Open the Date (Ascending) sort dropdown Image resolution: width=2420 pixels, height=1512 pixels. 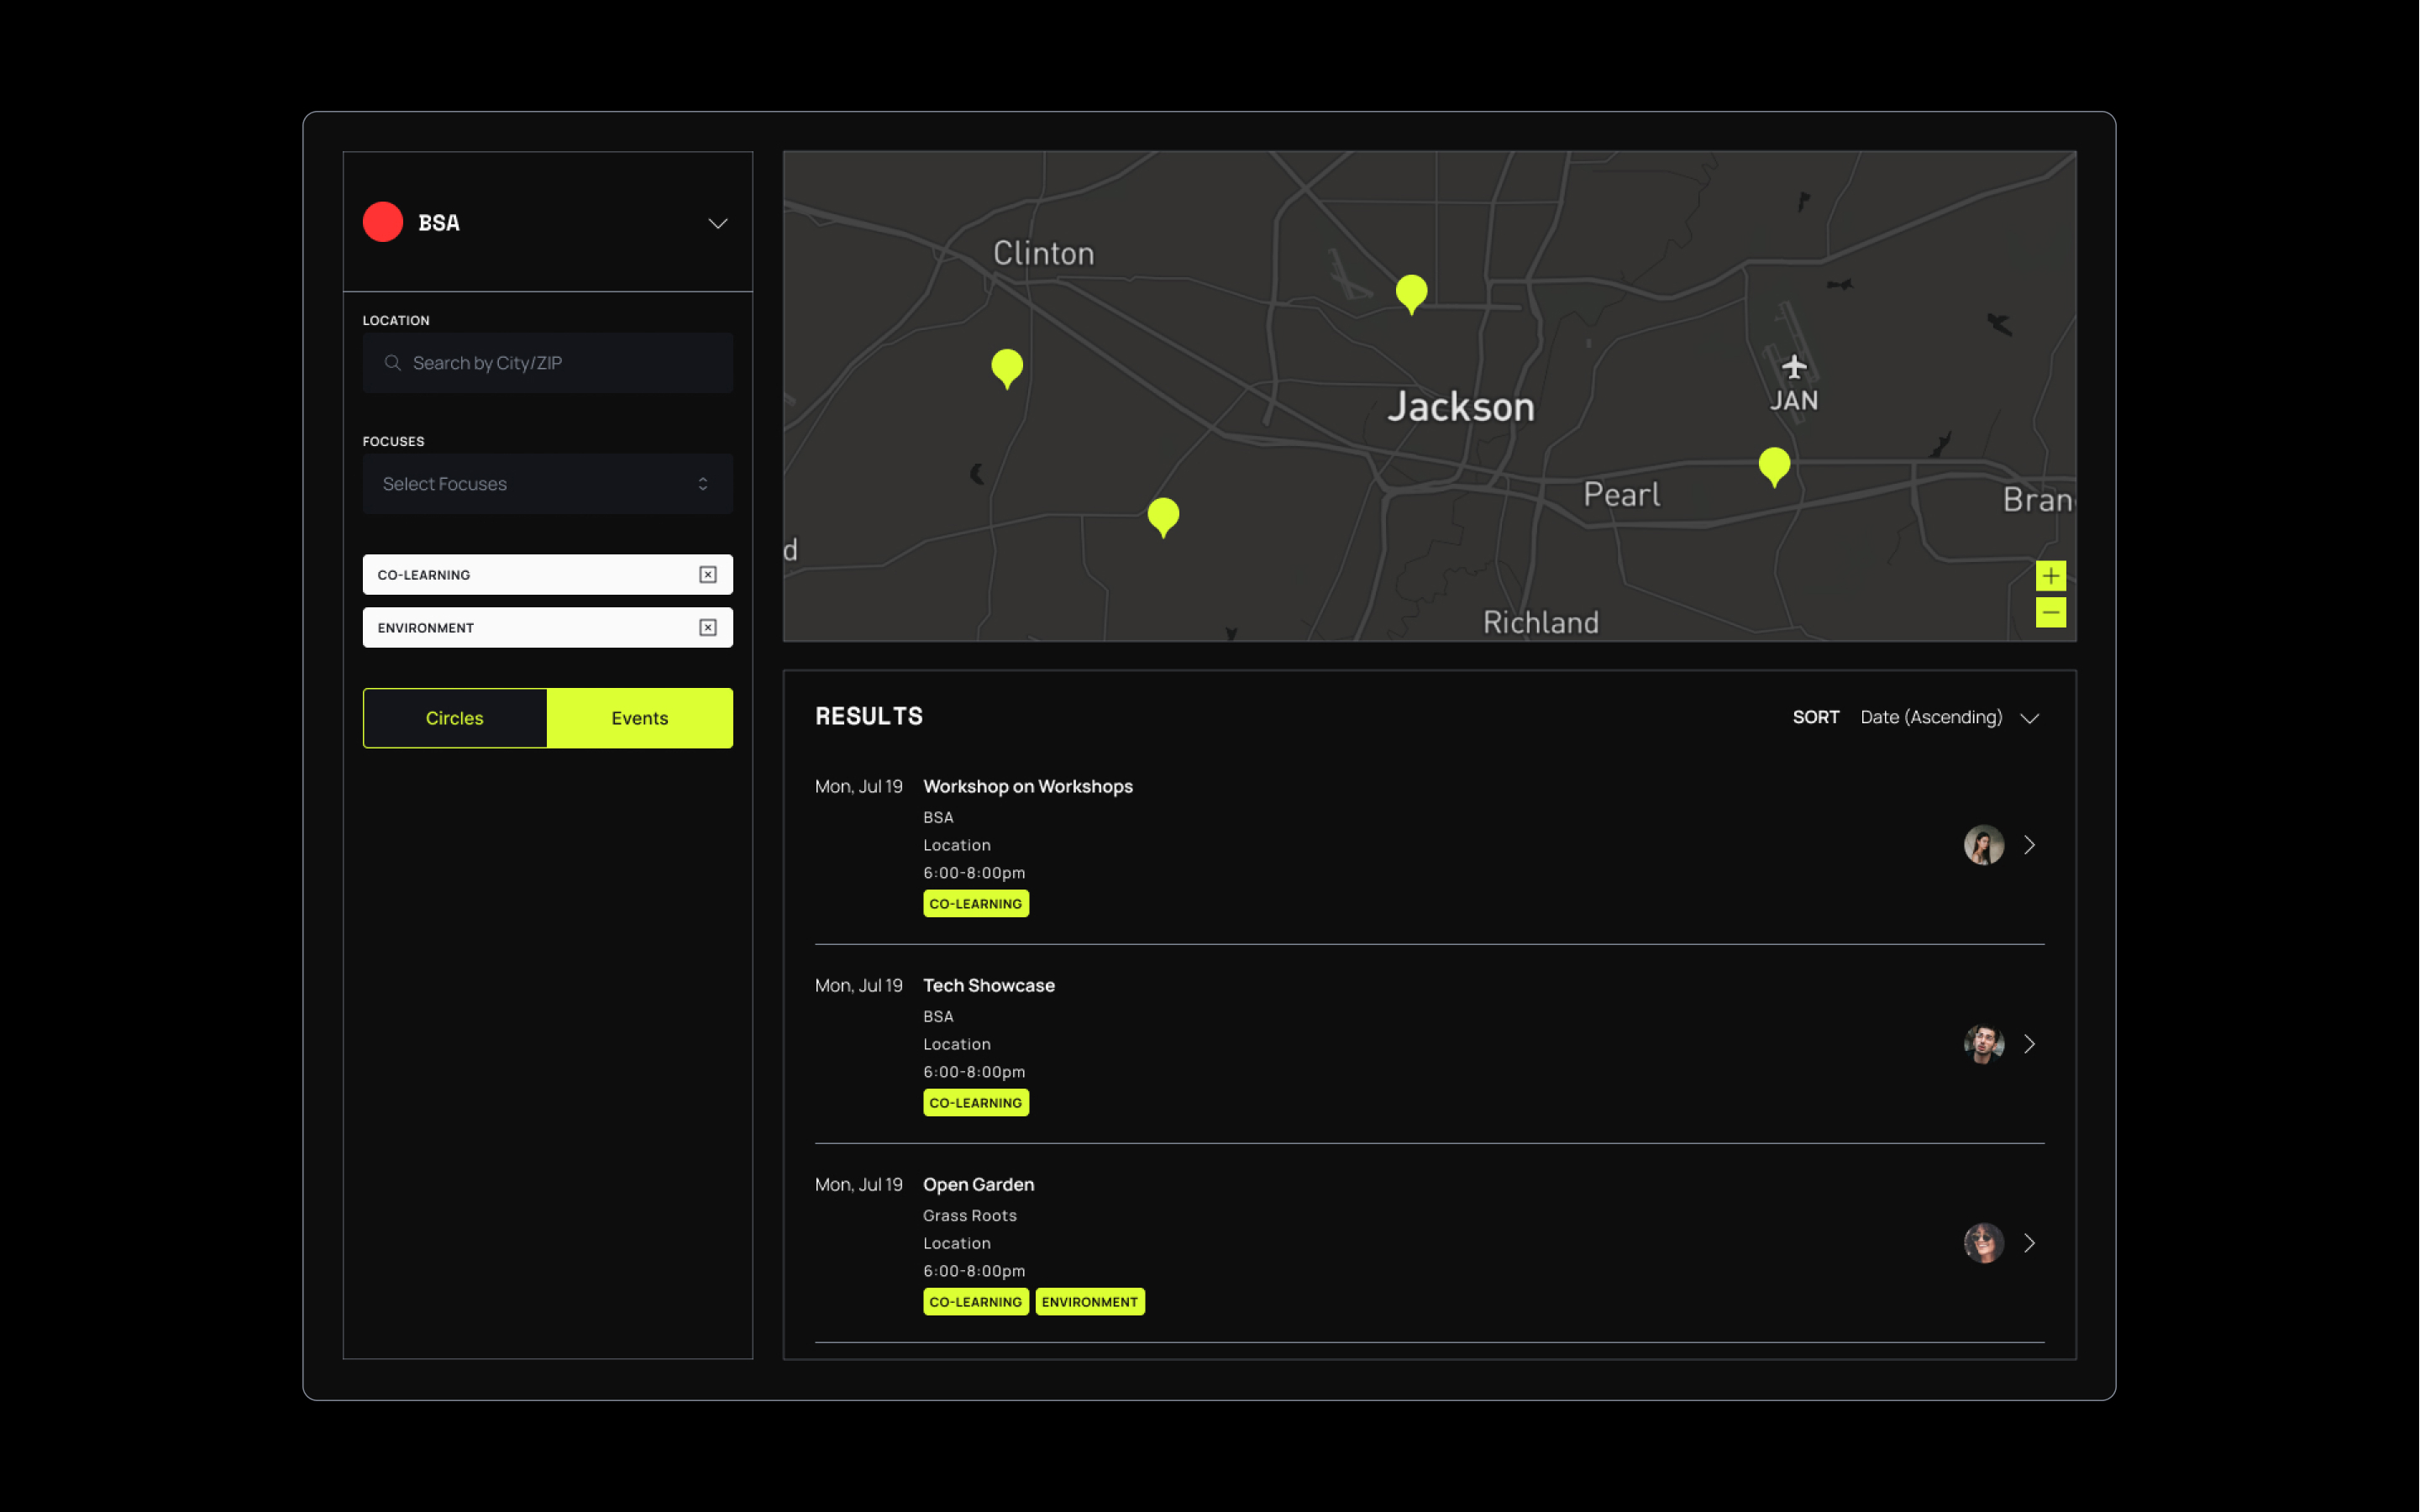pos(1949,717)
